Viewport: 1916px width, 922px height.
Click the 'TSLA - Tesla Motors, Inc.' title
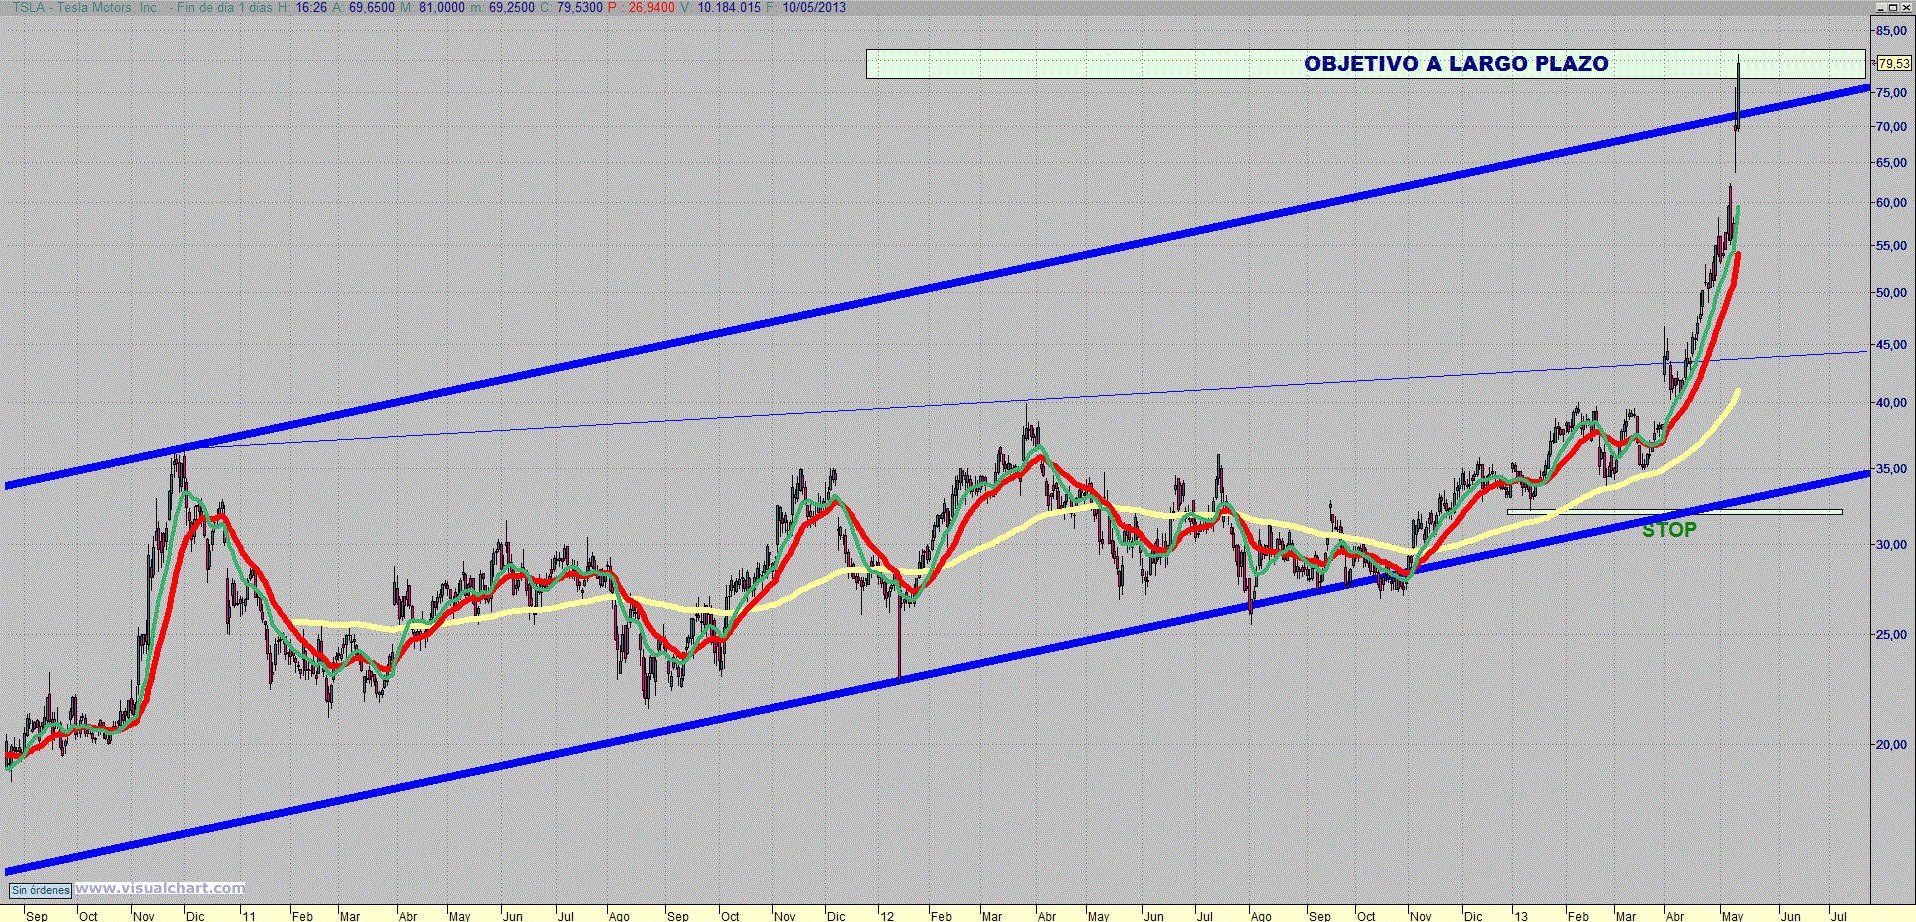click(85, 7)
